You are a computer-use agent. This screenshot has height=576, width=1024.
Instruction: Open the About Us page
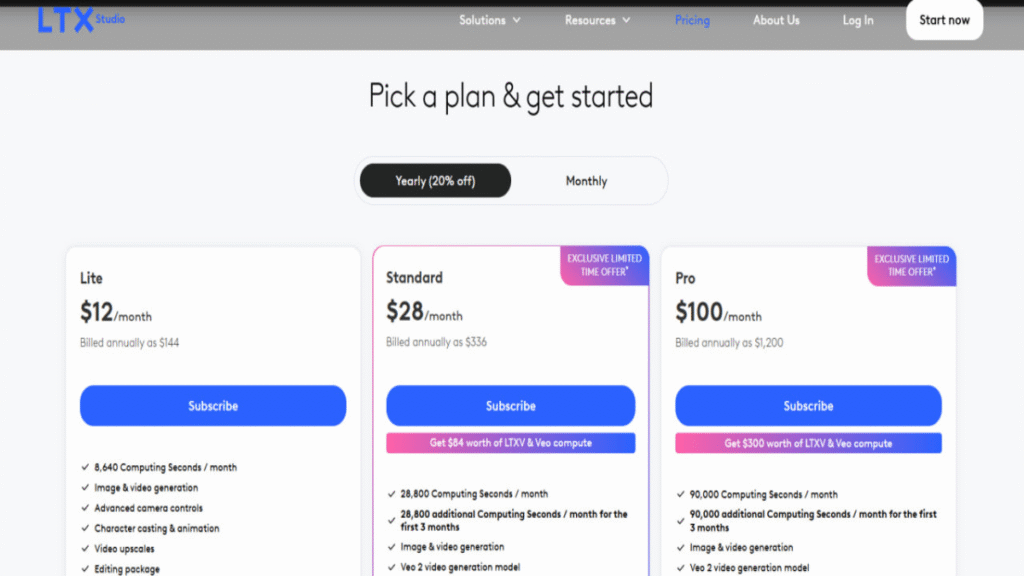pos(776,20)
